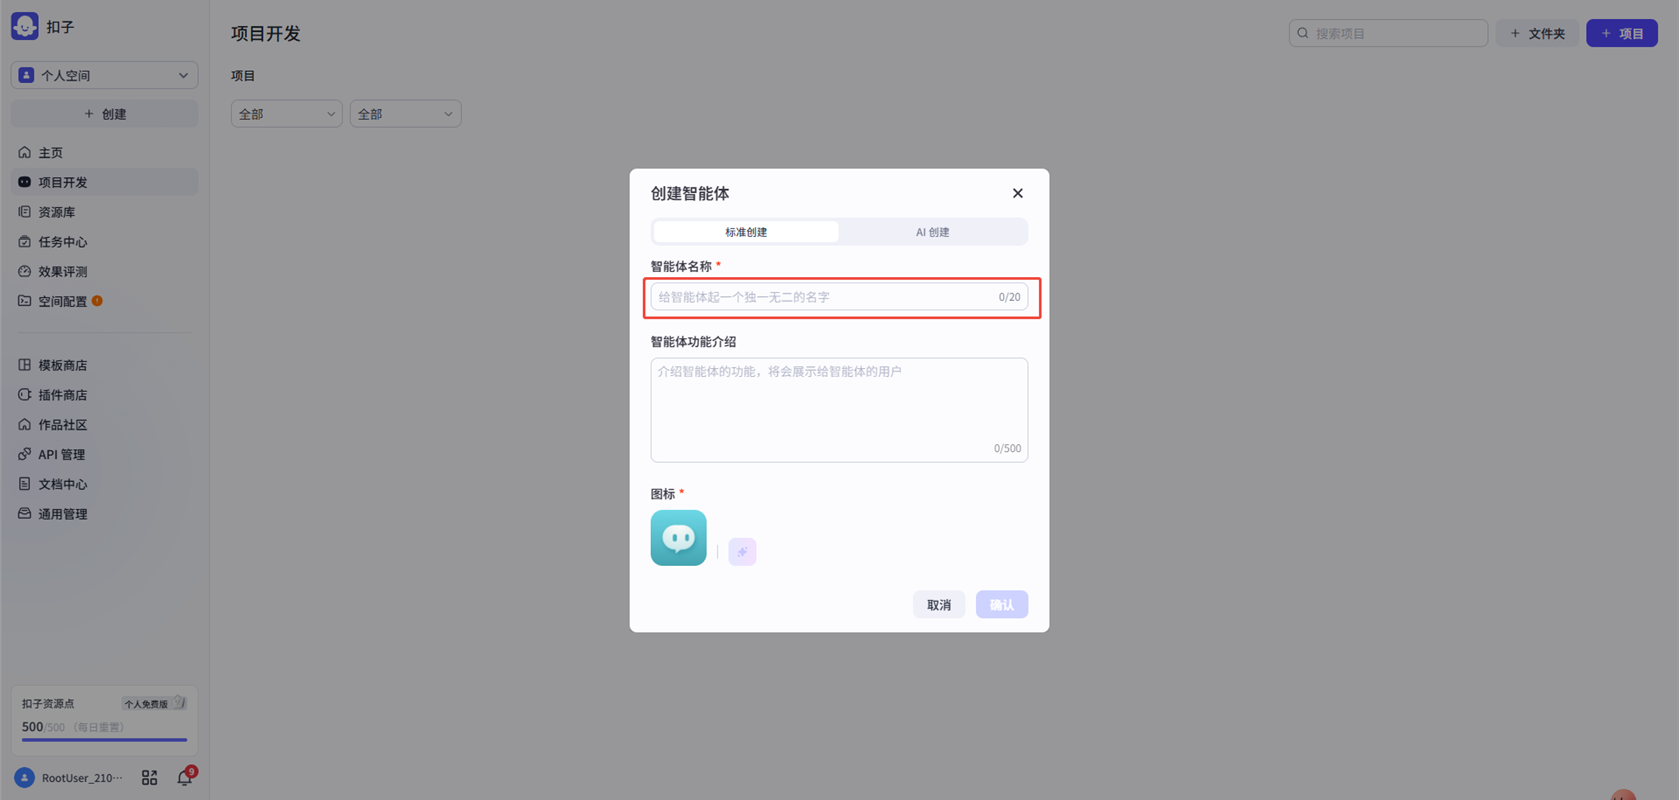
Task: Click the 作品社区 icon
Action: coord(25,424)
